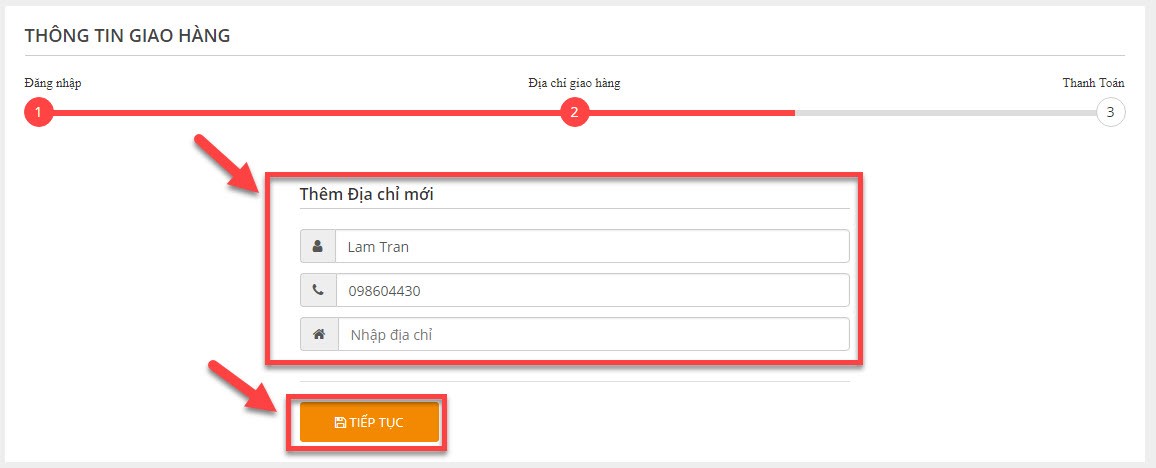Viewport: 1156px width, 468px height.
Task: Click the floppy disk icon on the orange button
Action: pos(340,422)
